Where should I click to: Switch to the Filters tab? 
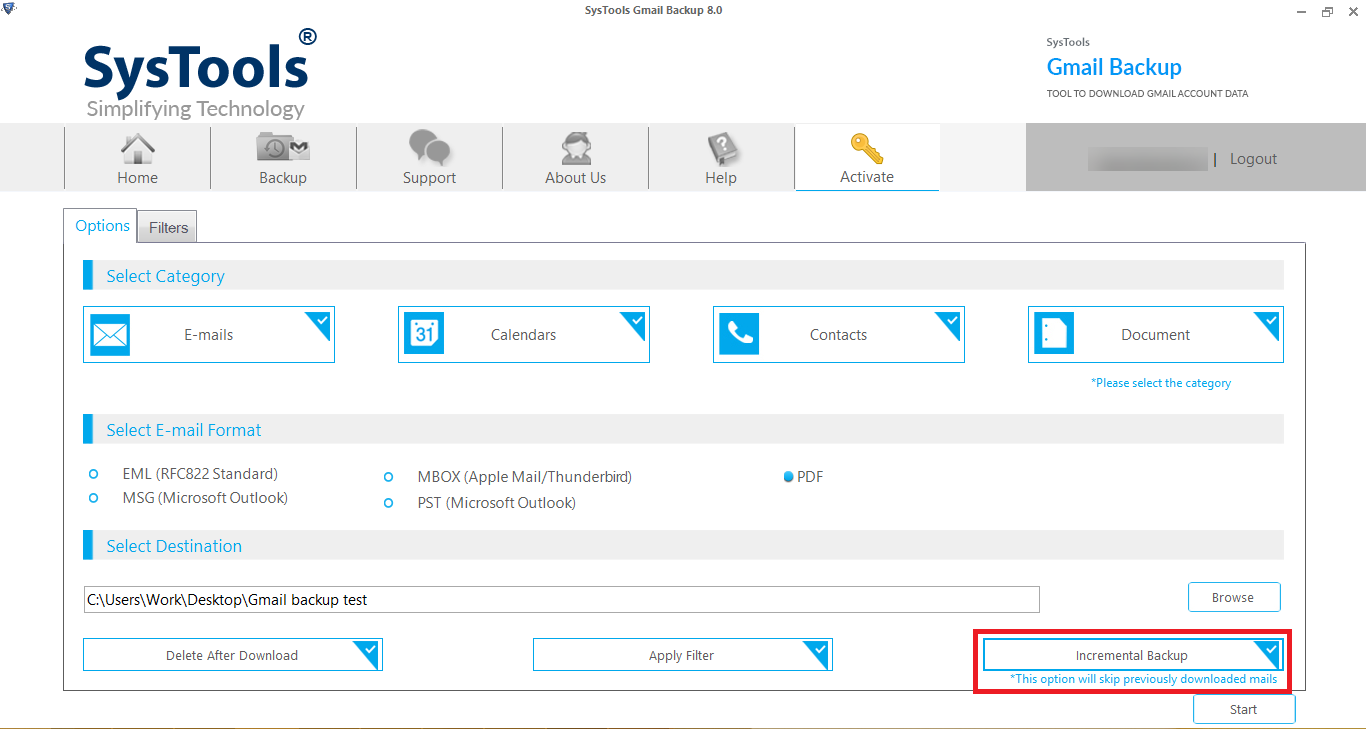(x=168, y=227)
